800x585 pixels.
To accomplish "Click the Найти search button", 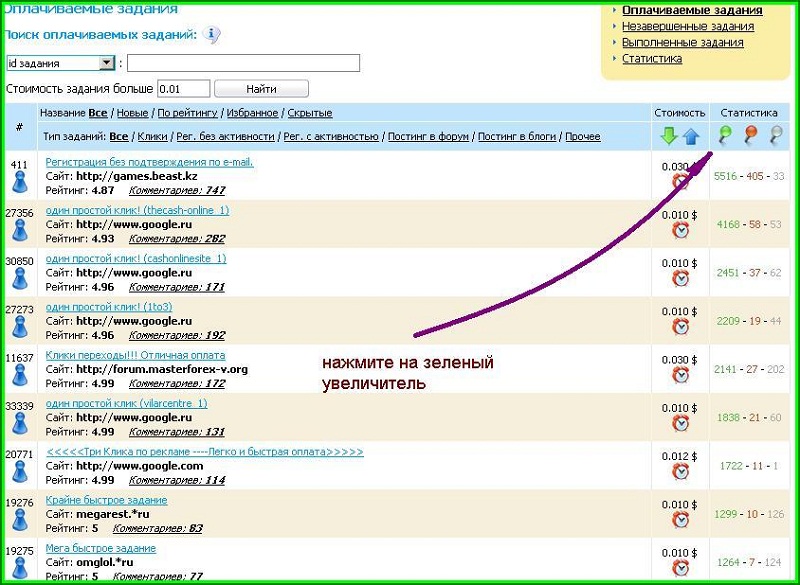I will (x=261, y=89).
